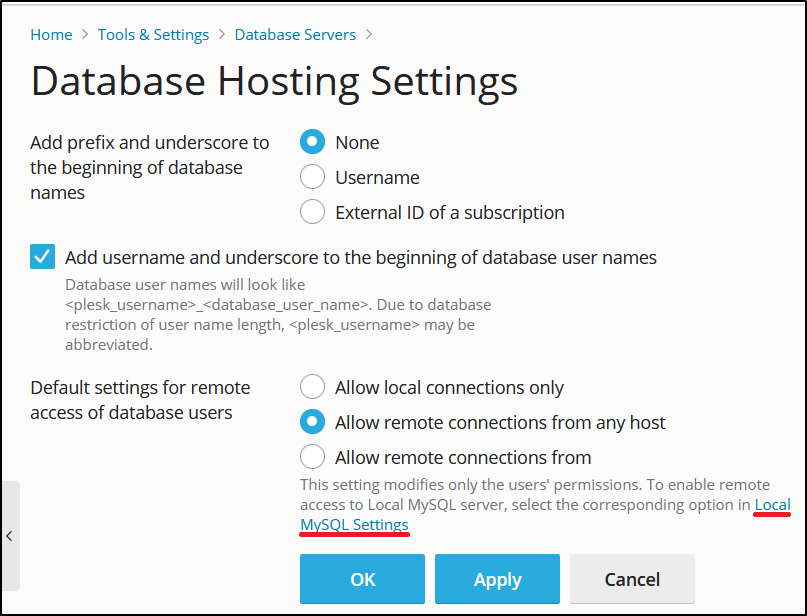Go to Home breadcrumb
Image resolution: width=807 pixels, height=616 pixels.
point(51,35)
